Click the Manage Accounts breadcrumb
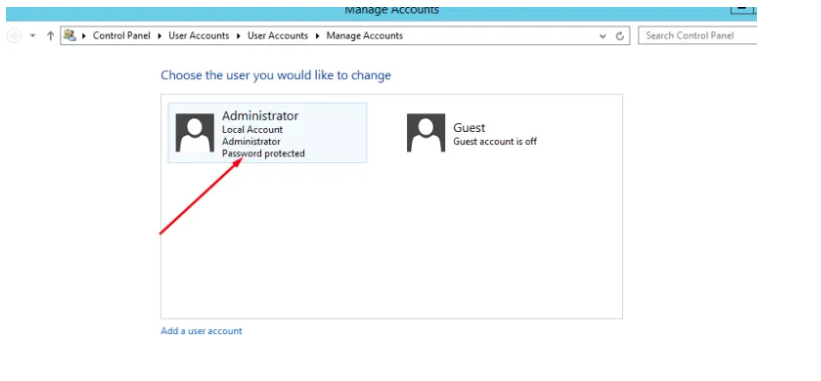Image resolution: width=821 pixels, height=381 pixels. click(365, 36)
